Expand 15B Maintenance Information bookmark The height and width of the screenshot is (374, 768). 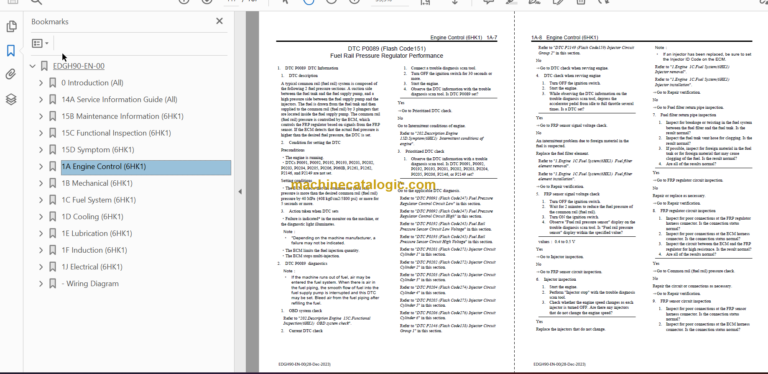click(41, 116)
